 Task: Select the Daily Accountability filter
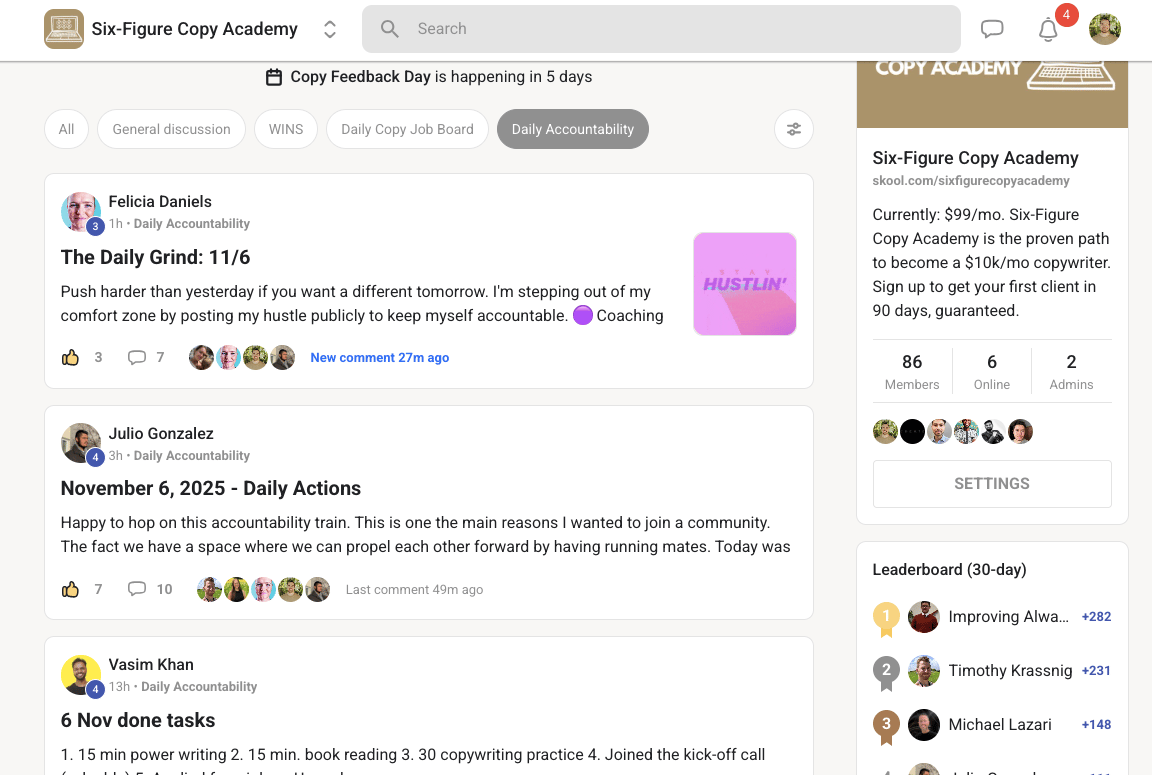click(572, 129)
